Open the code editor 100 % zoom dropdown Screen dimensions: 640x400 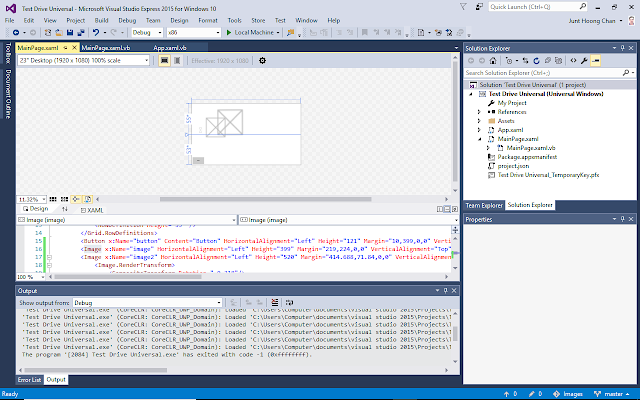tap(31, 277)
